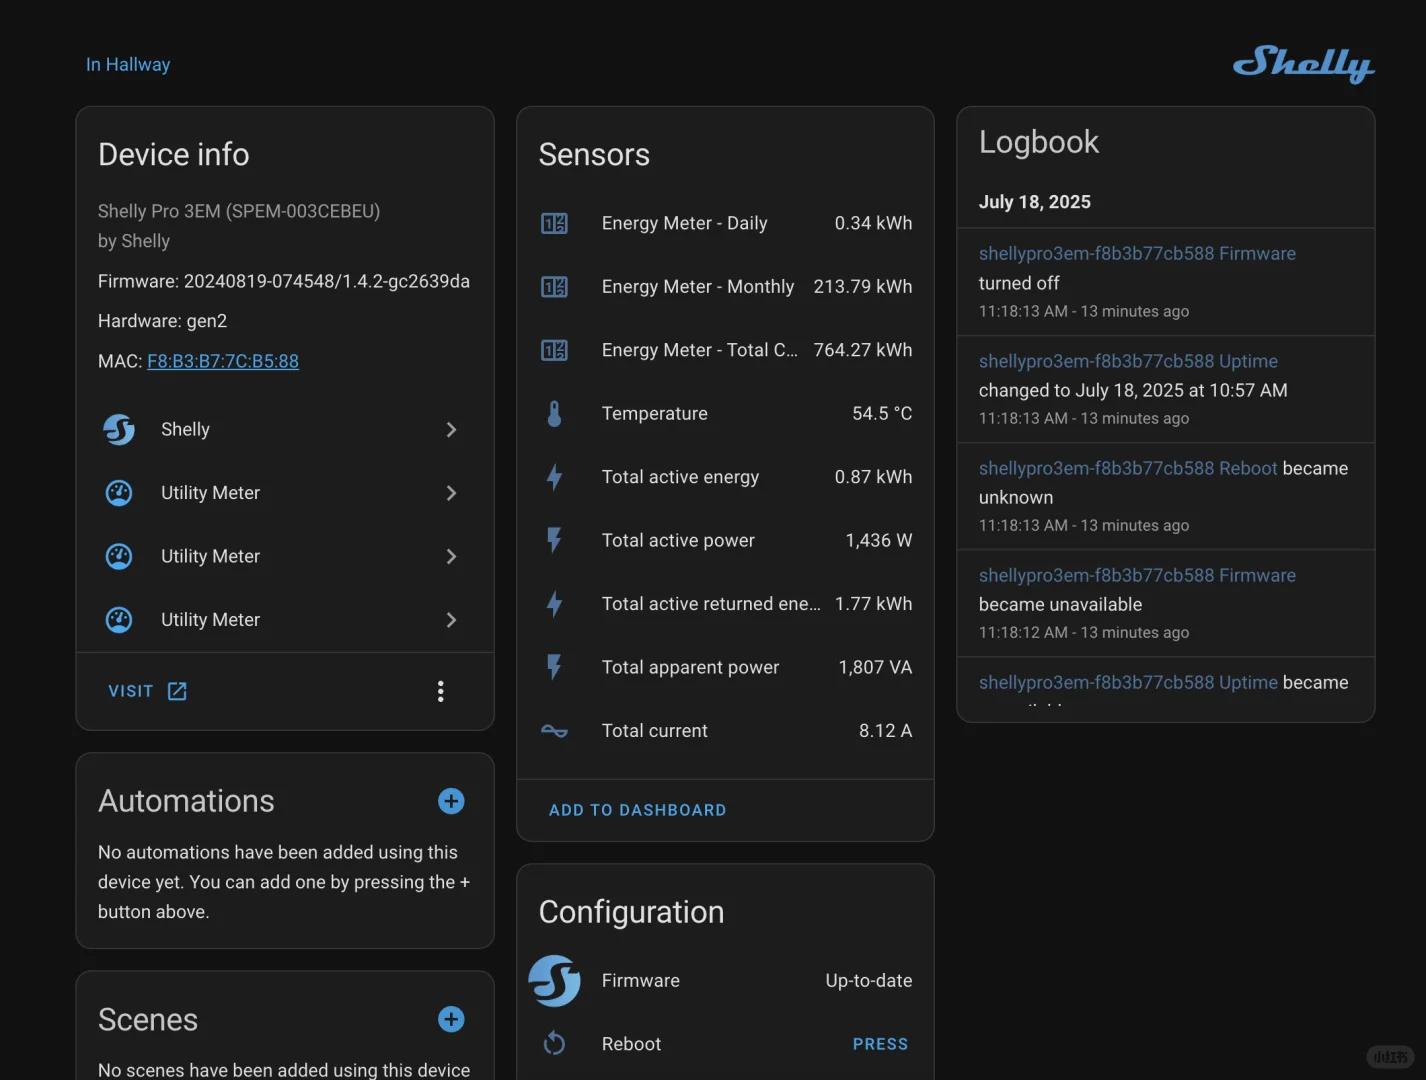
Task: Click the Automations card heading
Action: click(x=187, y=801)
